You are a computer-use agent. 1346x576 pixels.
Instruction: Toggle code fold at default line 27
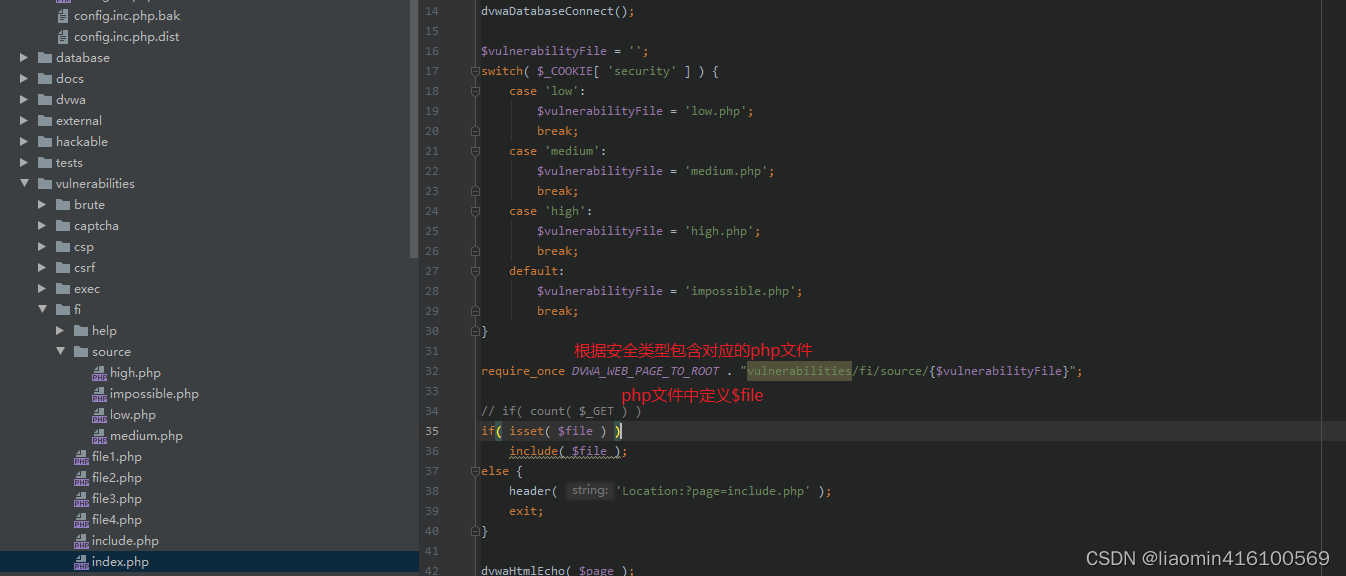click(x=474, y=271)
